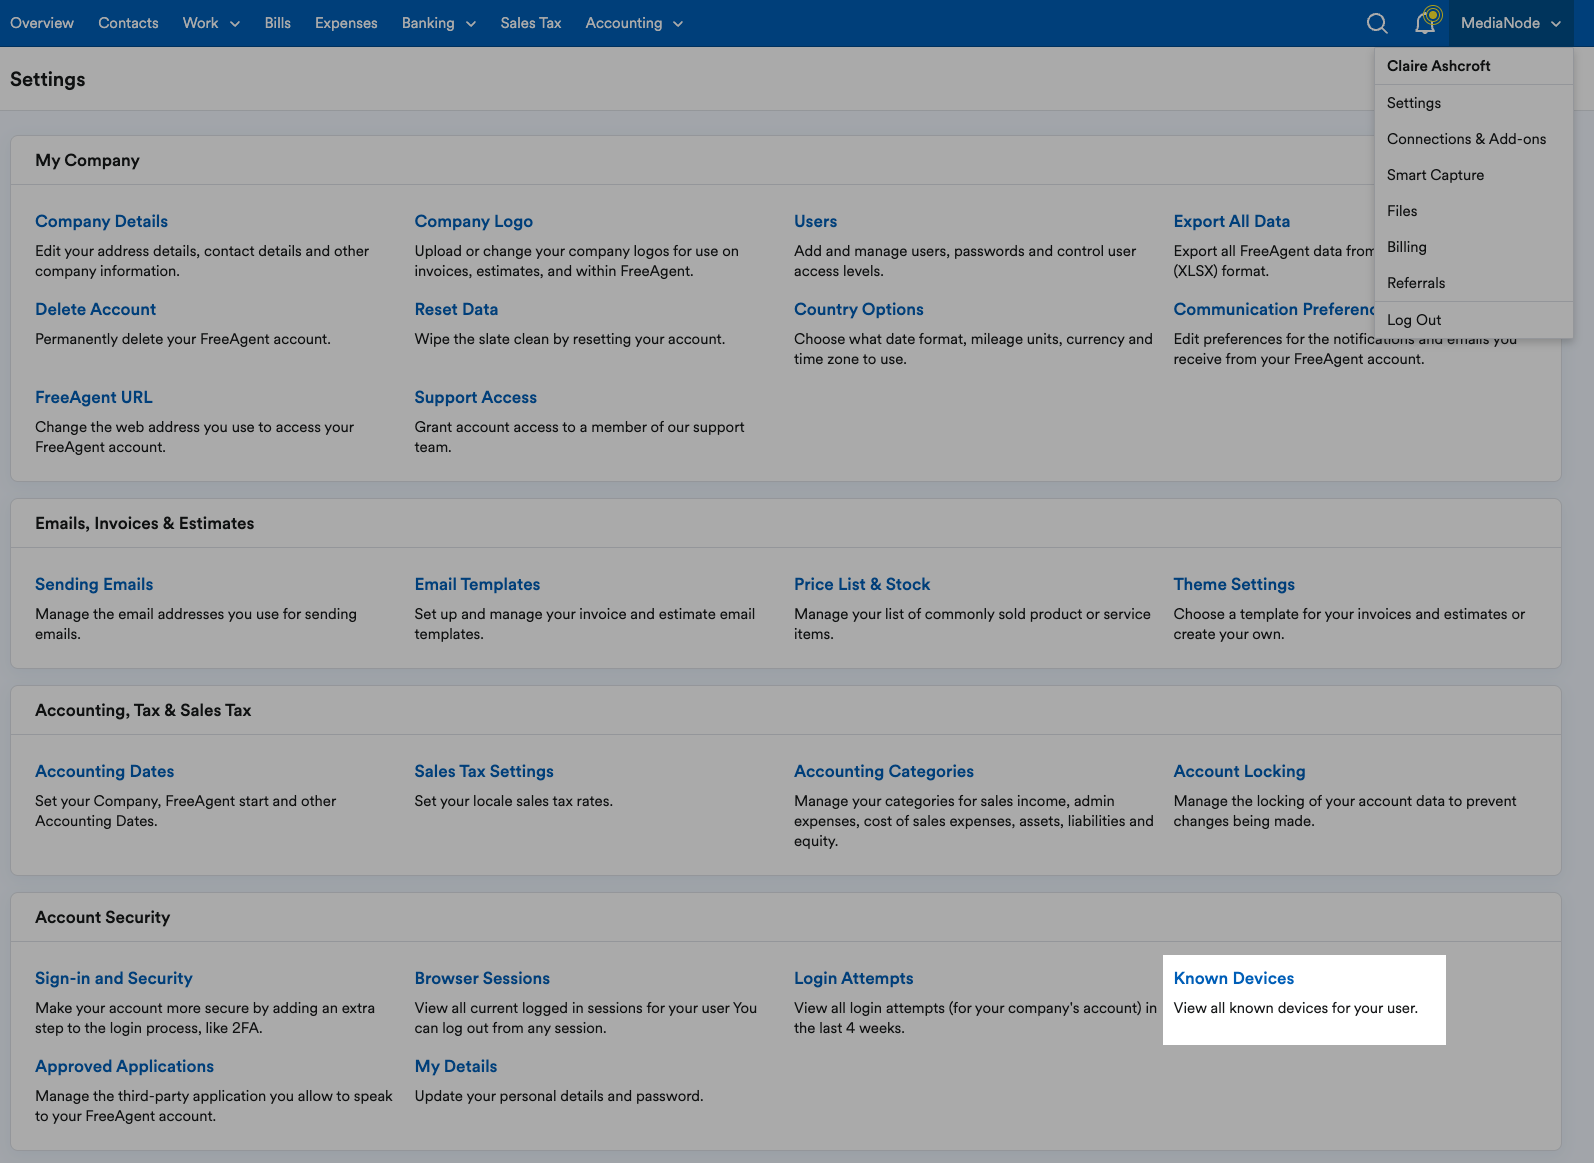The image size is (1594, 1163).
Task: Open the Company Logo link
Action: coord(473,221)
